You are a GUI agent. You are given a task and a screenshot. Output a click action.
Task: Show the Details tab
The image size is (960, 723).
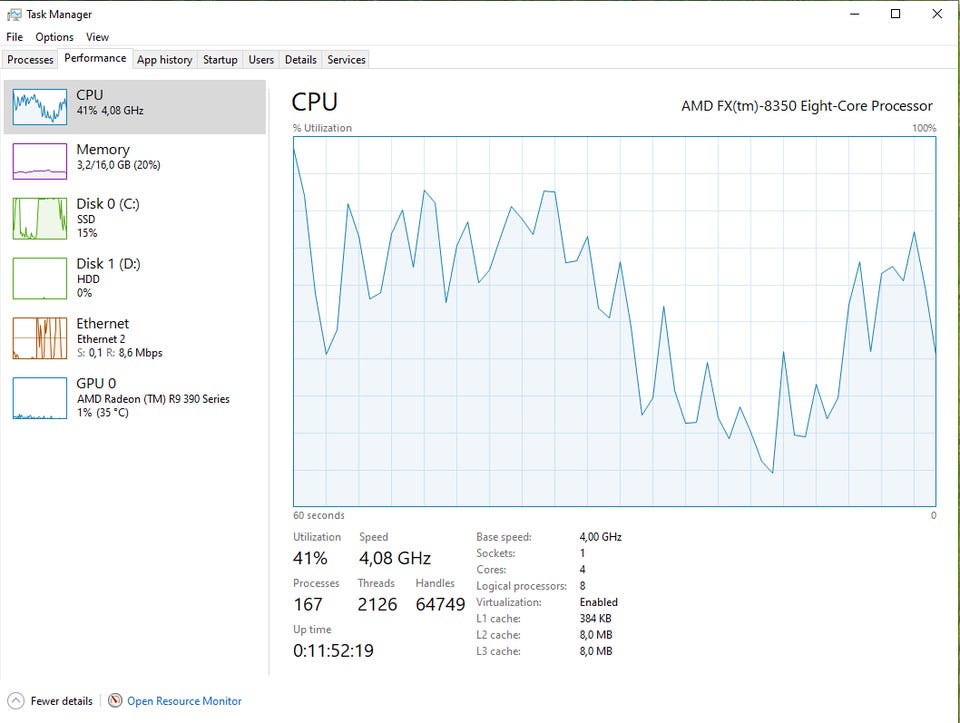301,59
